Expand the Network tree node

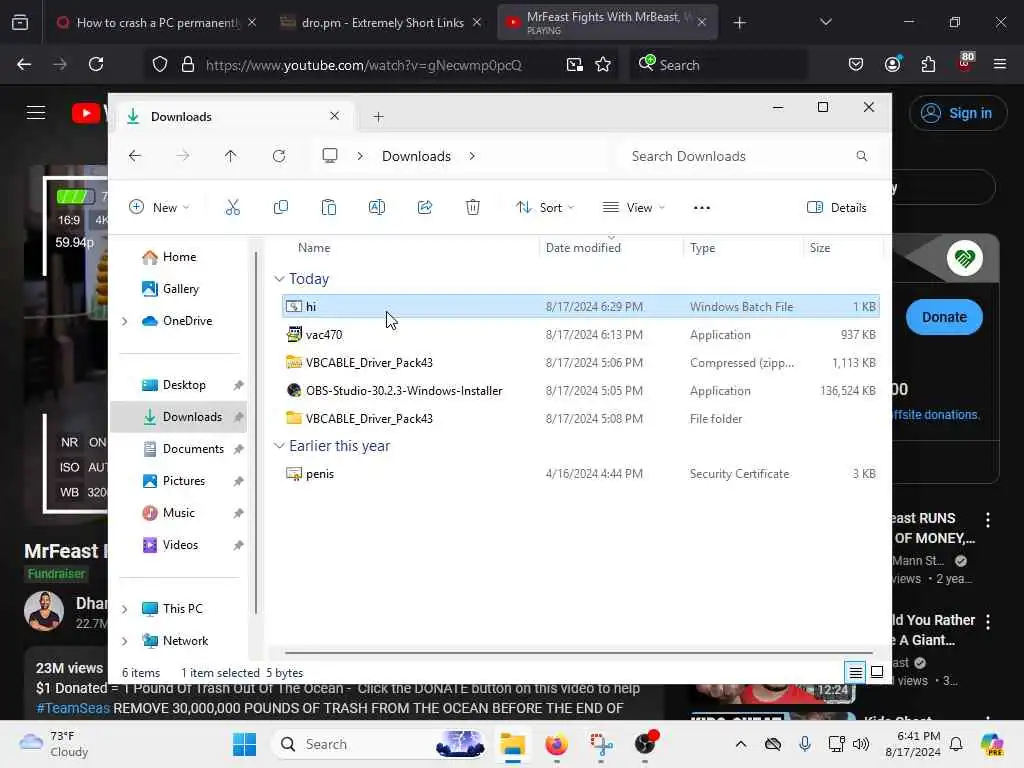pos(125,641)
